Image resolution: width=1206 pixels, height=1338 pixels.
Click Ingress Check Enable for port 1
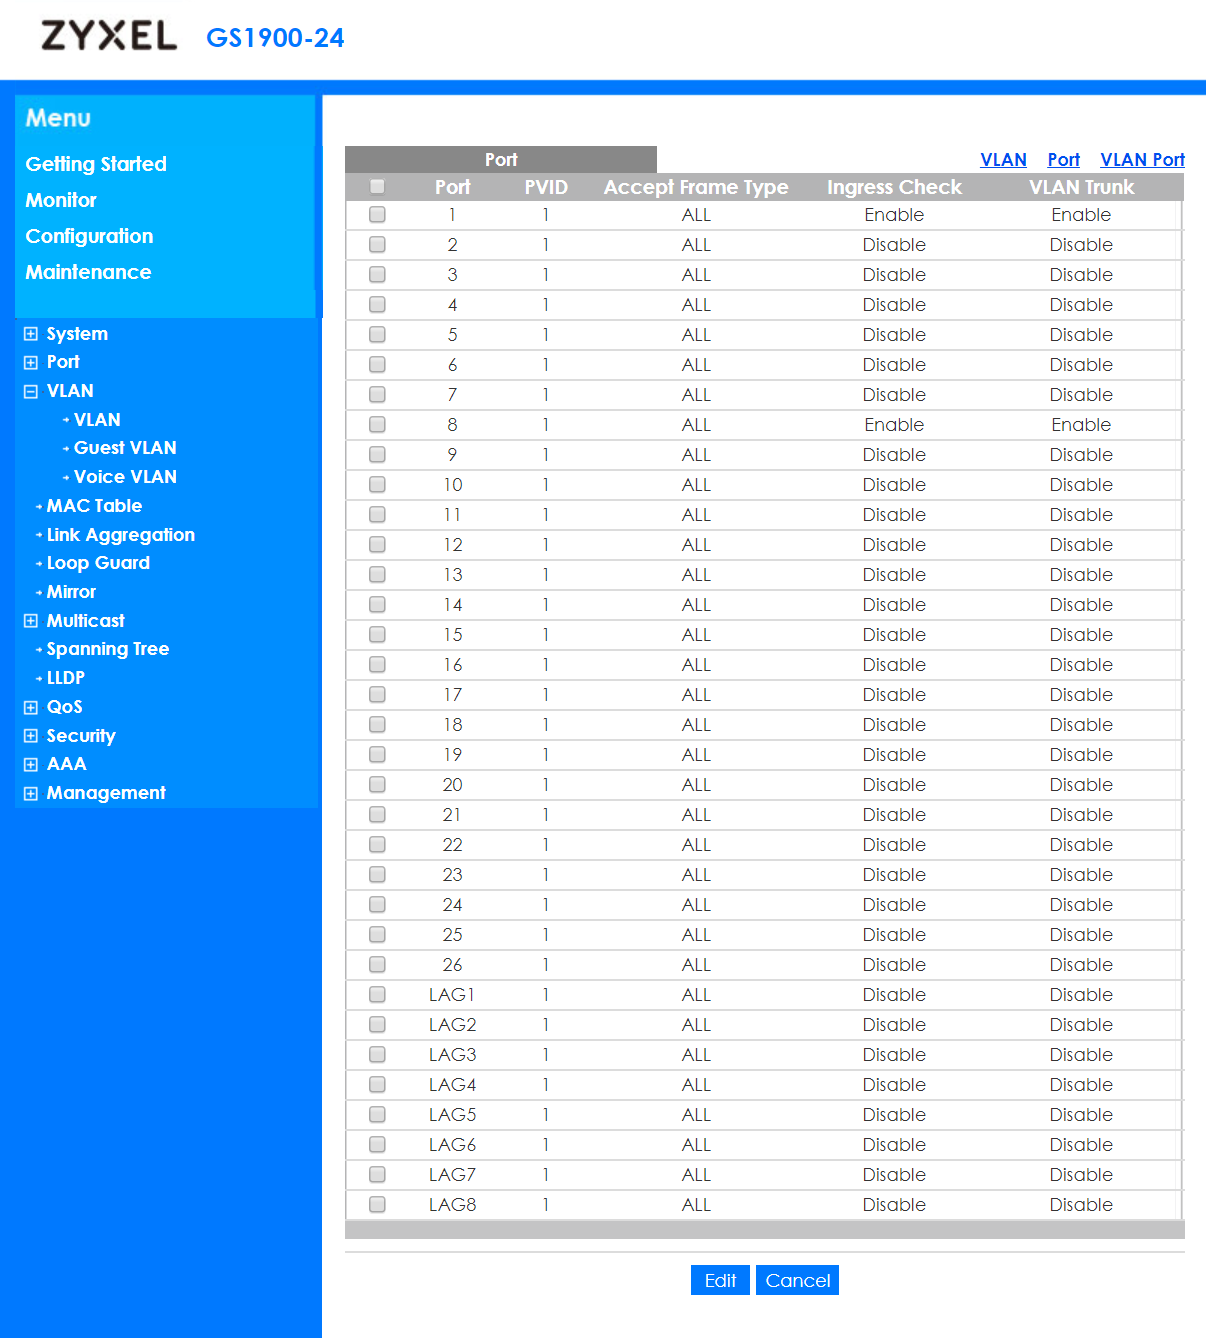[894, 215]
